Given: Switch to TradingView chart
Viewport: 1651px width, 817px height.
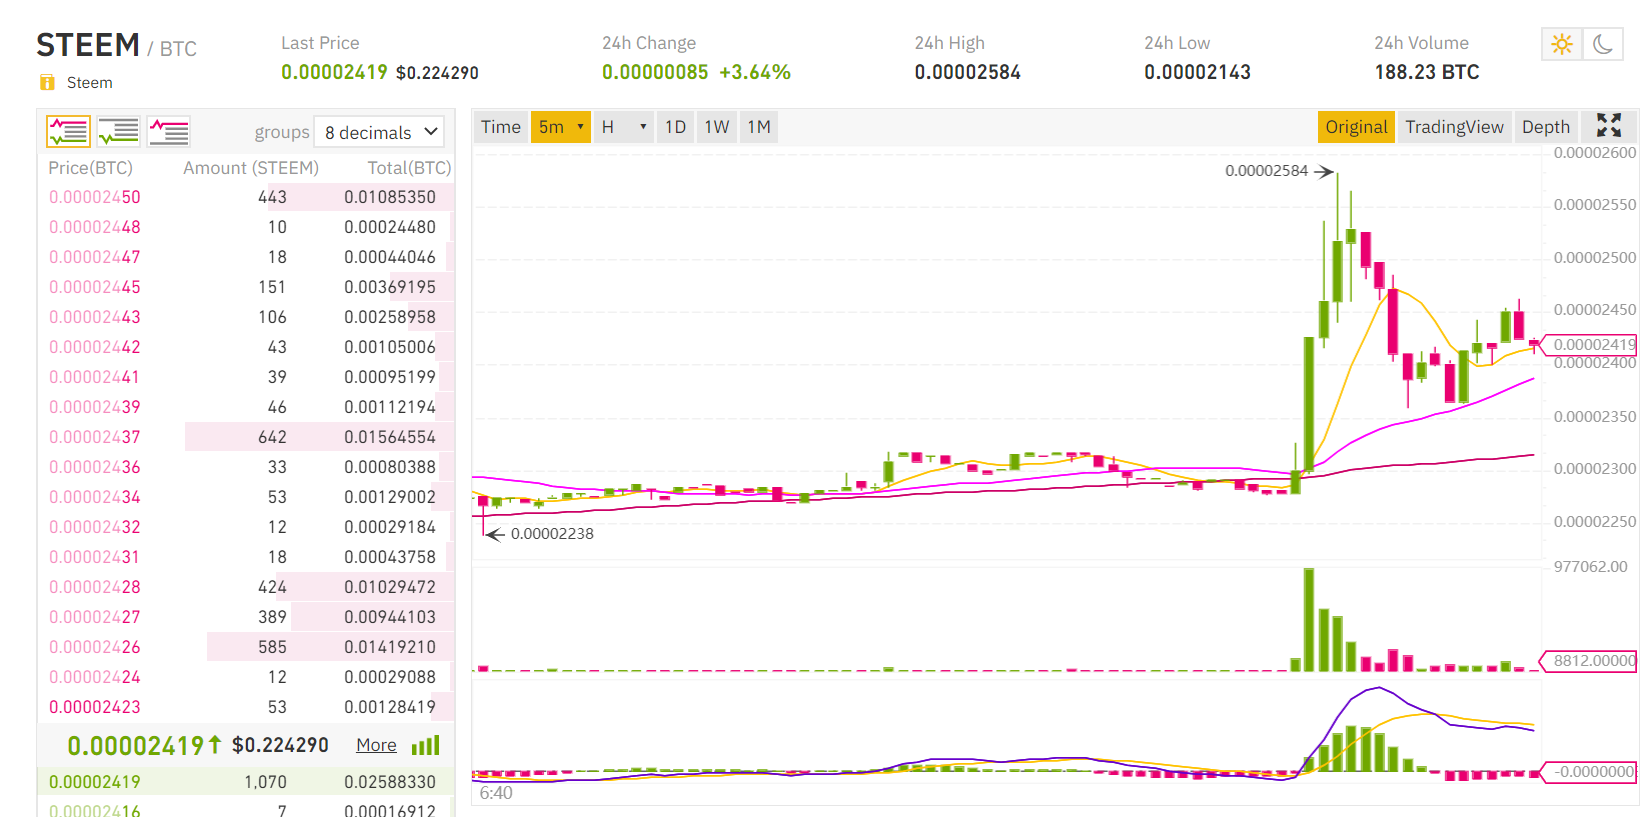Looking at the screenshot, I should coord(1454,127).
